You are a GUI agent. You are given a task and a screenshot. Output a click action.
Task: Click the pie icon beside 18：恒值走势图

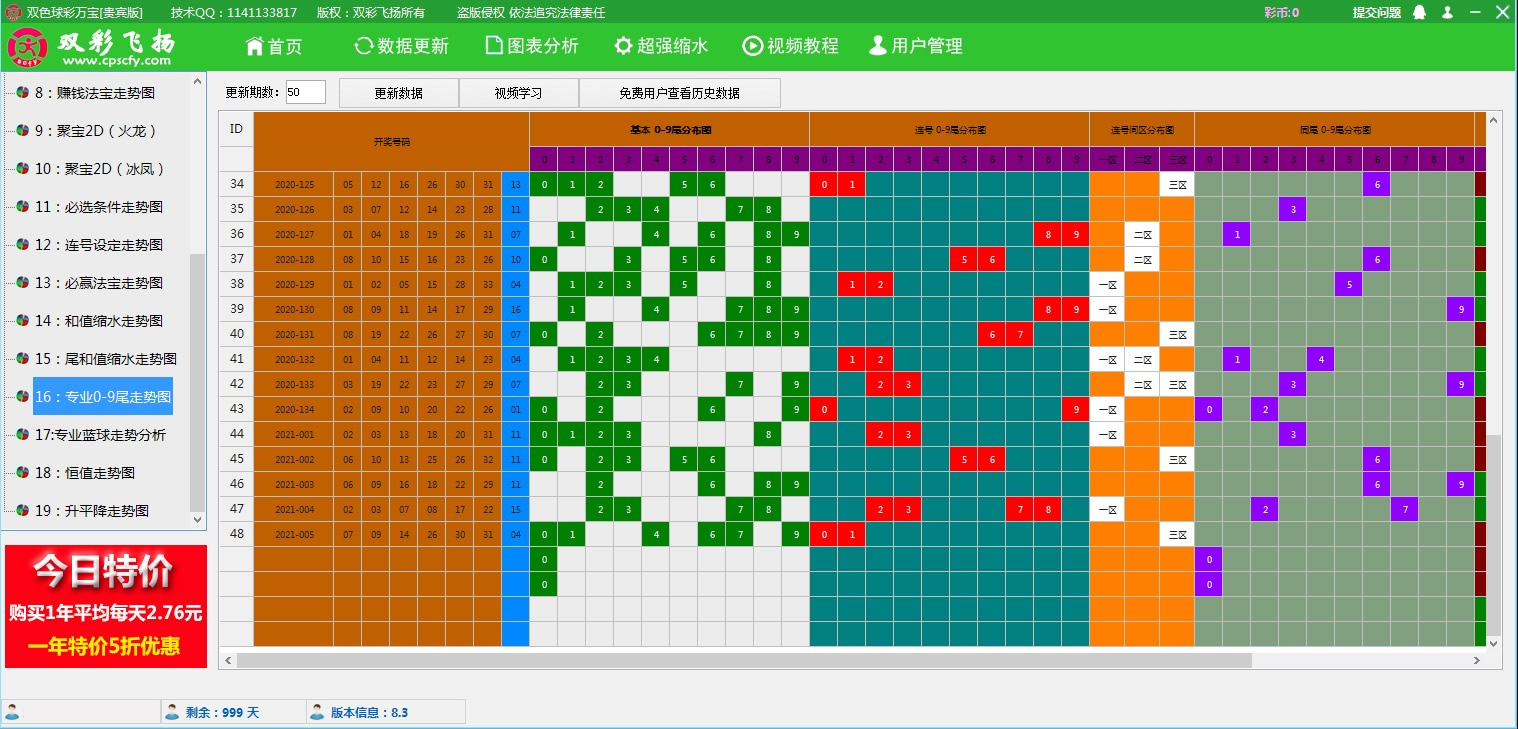click(21, 473)
